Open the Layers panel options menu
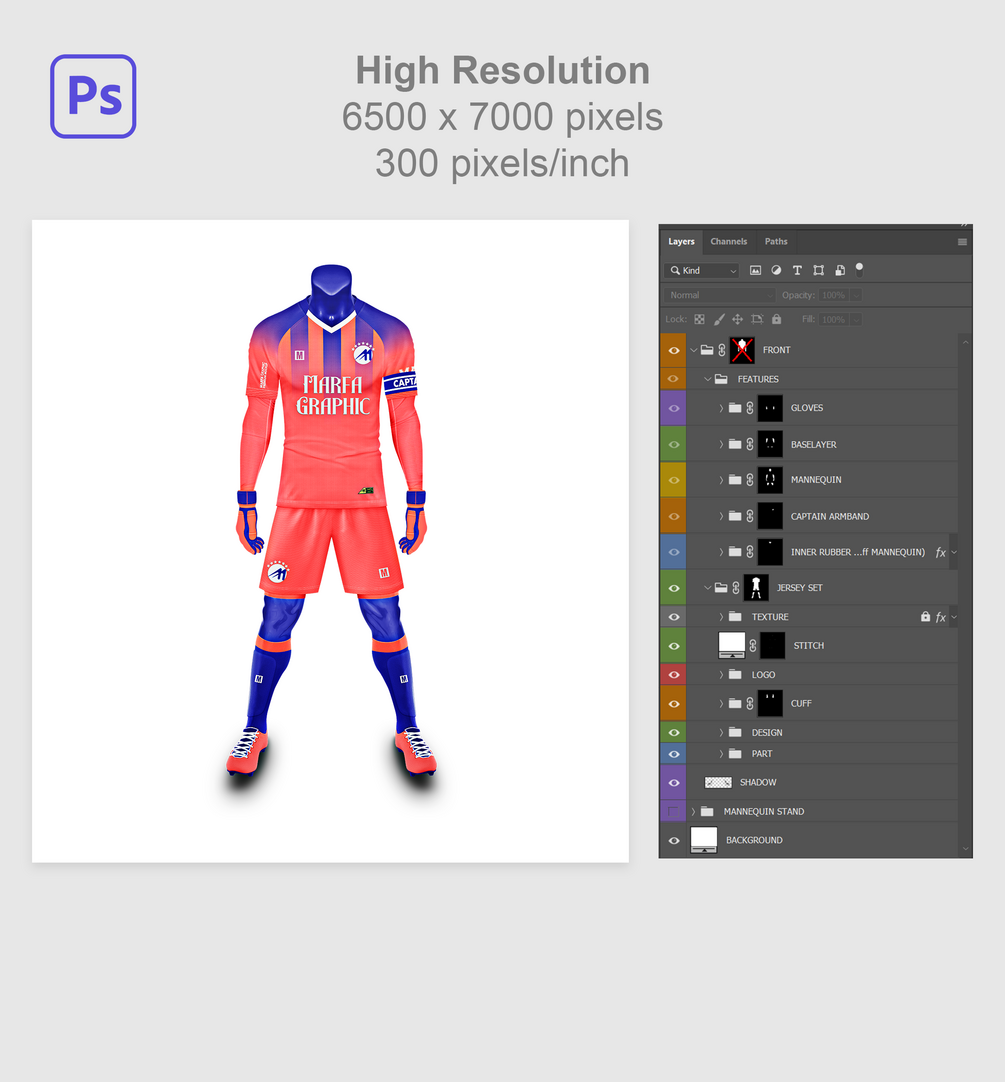This screenshot has width=1005, height=1082. coord(962,242)
